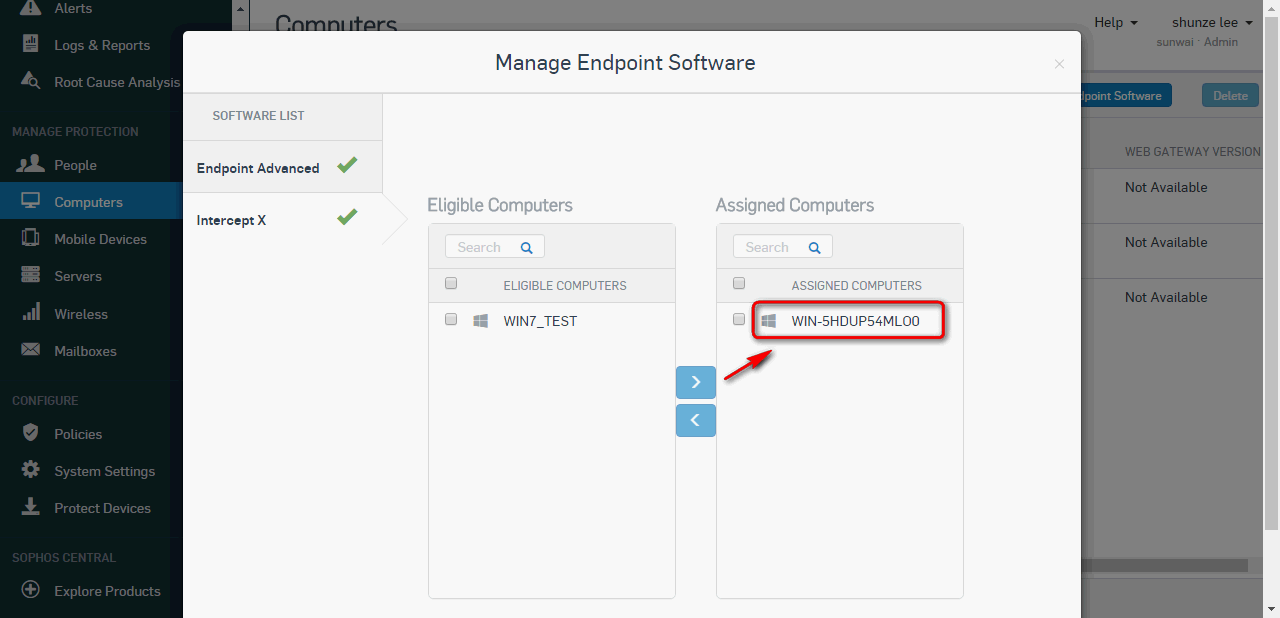The height and width of the screenshot is (618, 1280).
Task: Open the Wireless section
Action: pos(81,314)
